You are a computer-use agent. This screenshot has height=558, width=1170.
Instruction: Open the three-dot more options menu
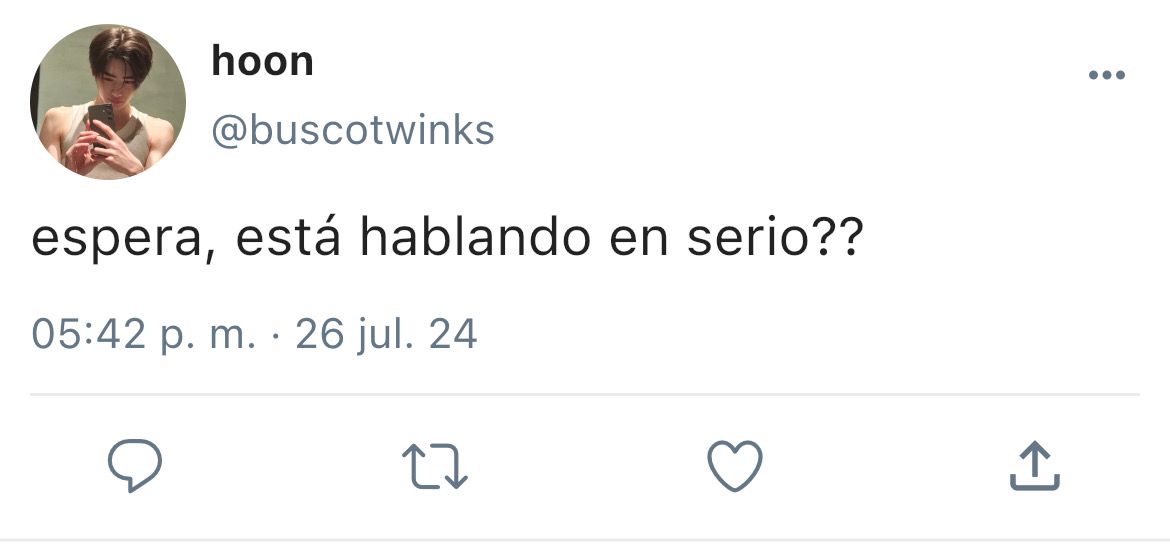point(1107,75)
